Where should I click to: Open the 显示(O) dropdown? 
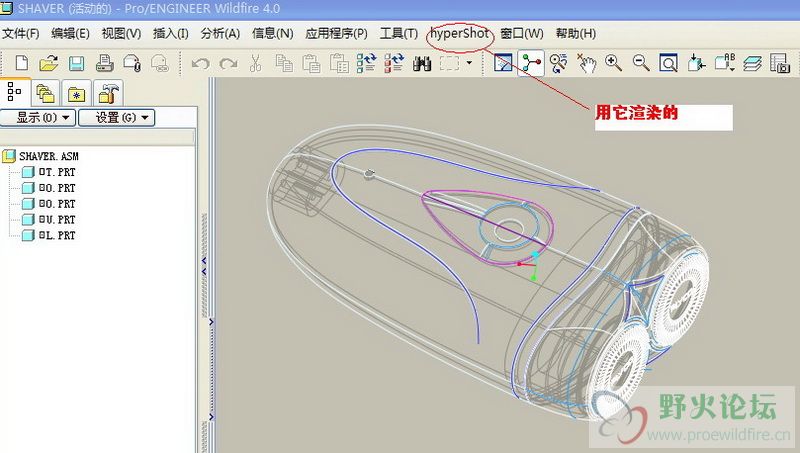[38, 118]
